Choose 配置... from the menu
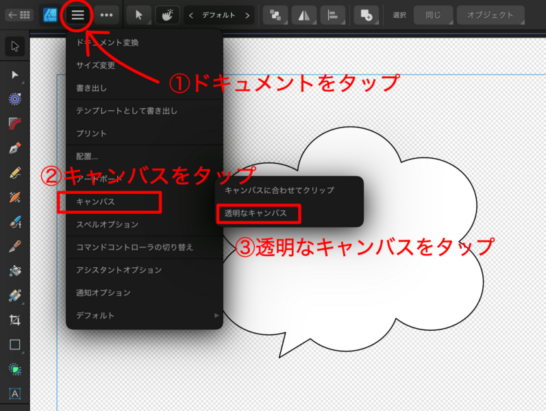This screenshot has width=546, height=411. (144, 156)
